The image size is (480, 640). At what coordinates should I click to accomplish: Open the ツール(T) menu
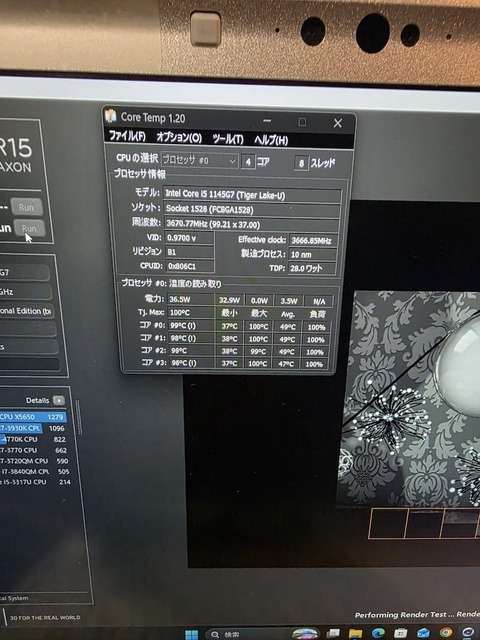click(x=228, y=139)
